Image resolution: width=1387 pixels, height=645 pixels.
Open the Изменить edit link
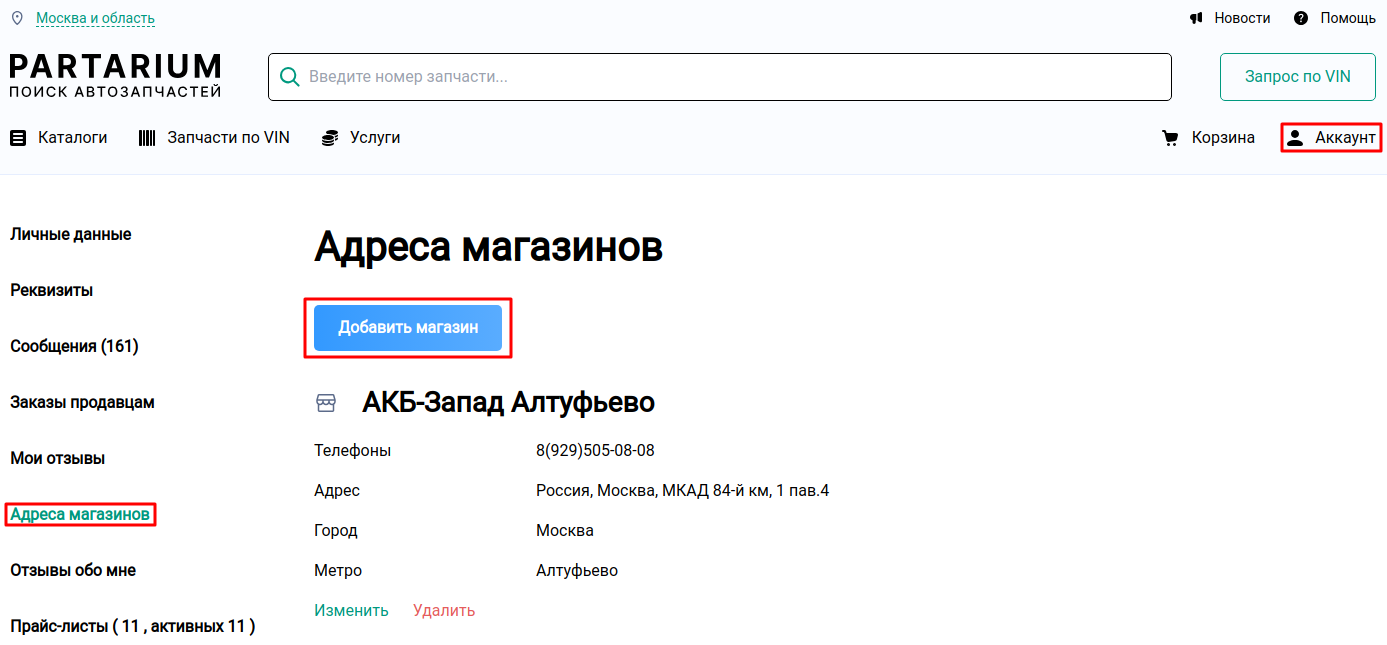coord(351,609)
